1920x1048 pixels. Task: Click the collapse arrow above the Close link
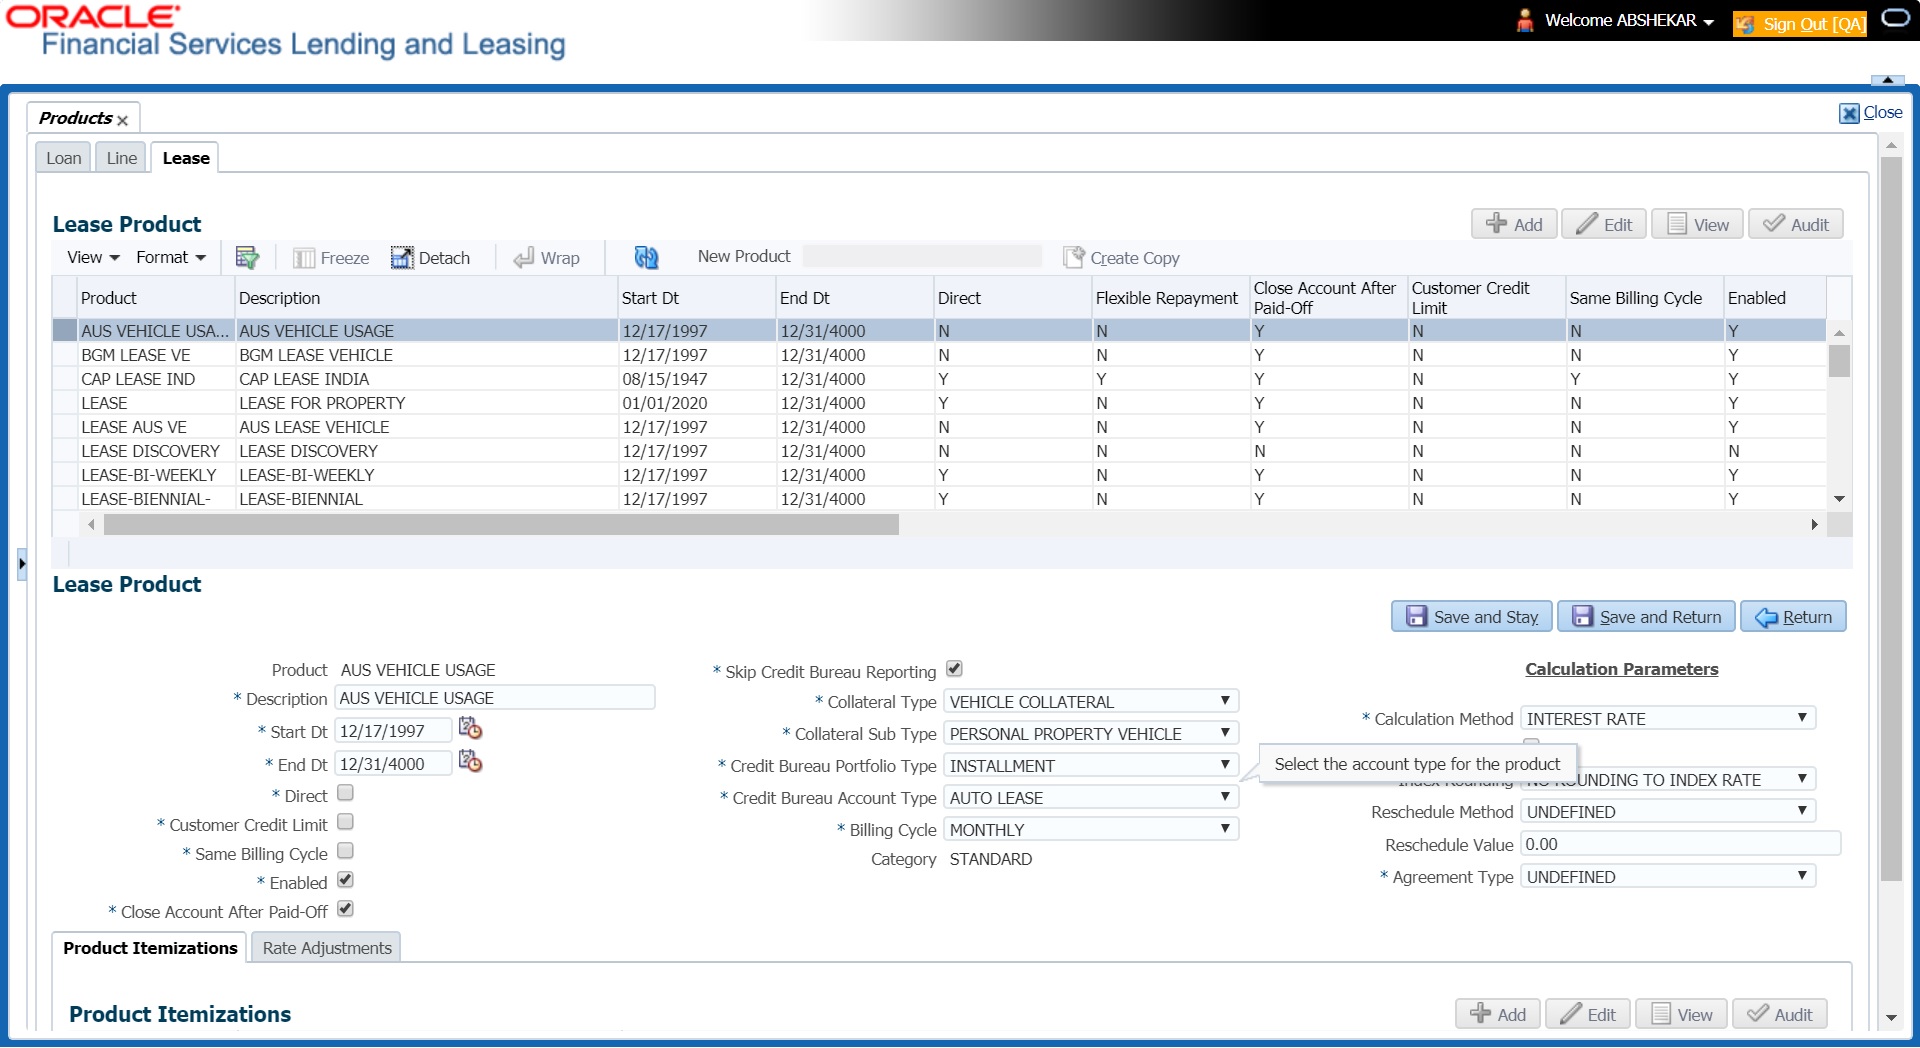click(1887, 80)
